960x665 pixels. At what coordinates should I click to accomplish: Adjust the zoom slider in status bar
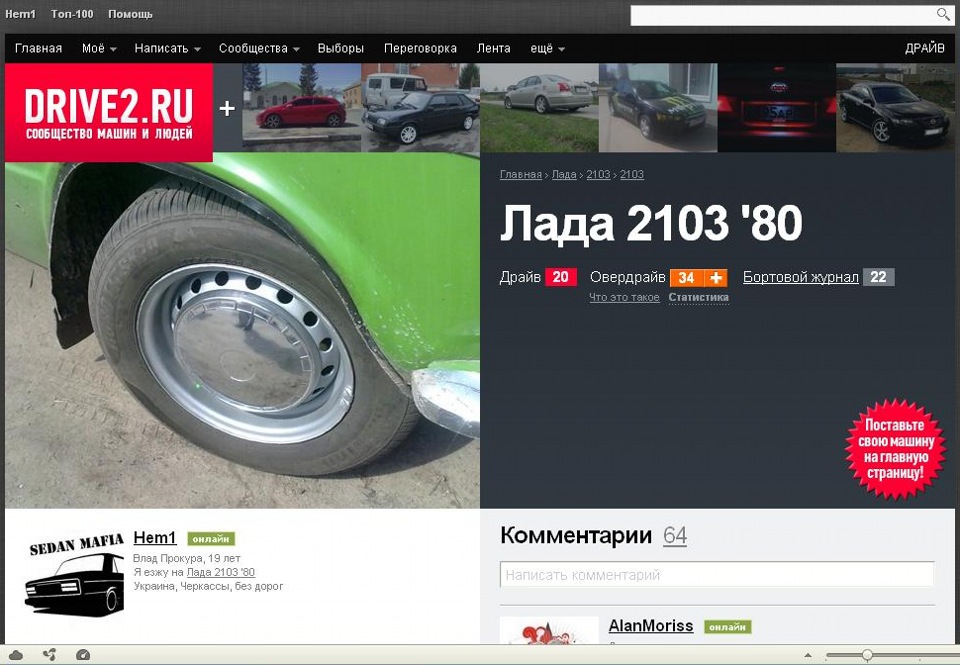pos(867,655)
